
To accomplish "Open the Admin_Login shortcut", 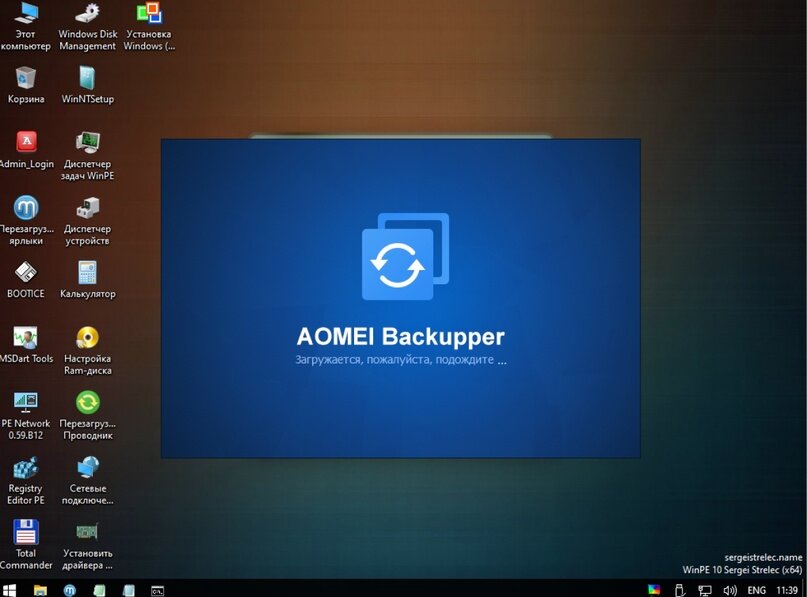I will [26, 150].
